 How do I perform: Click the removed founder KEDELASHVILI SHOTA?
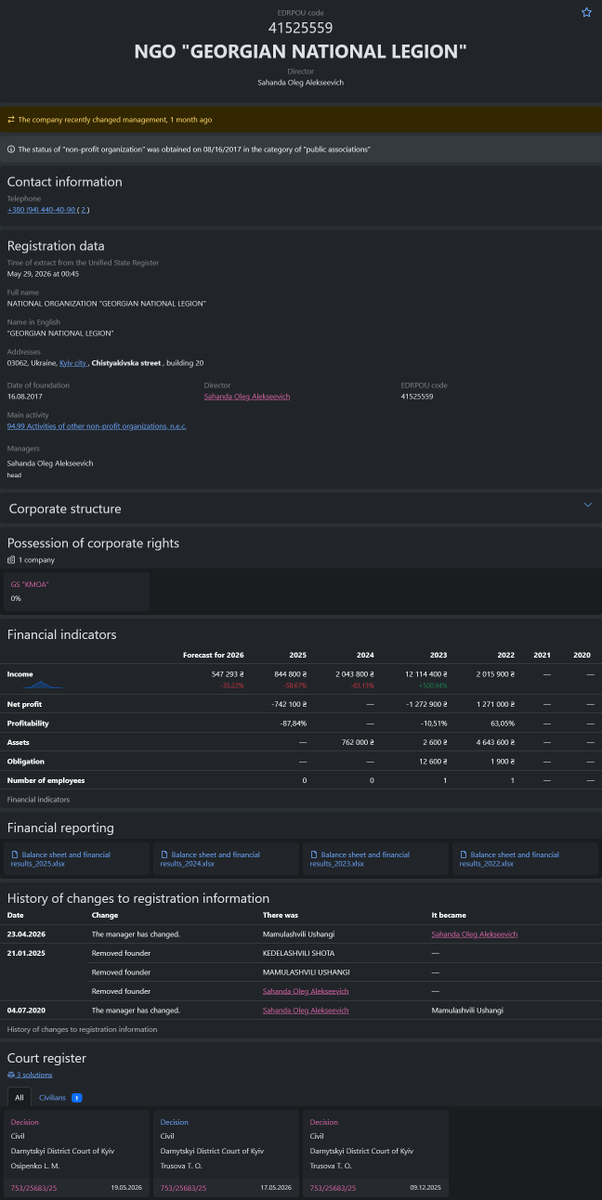click(299, 953)
